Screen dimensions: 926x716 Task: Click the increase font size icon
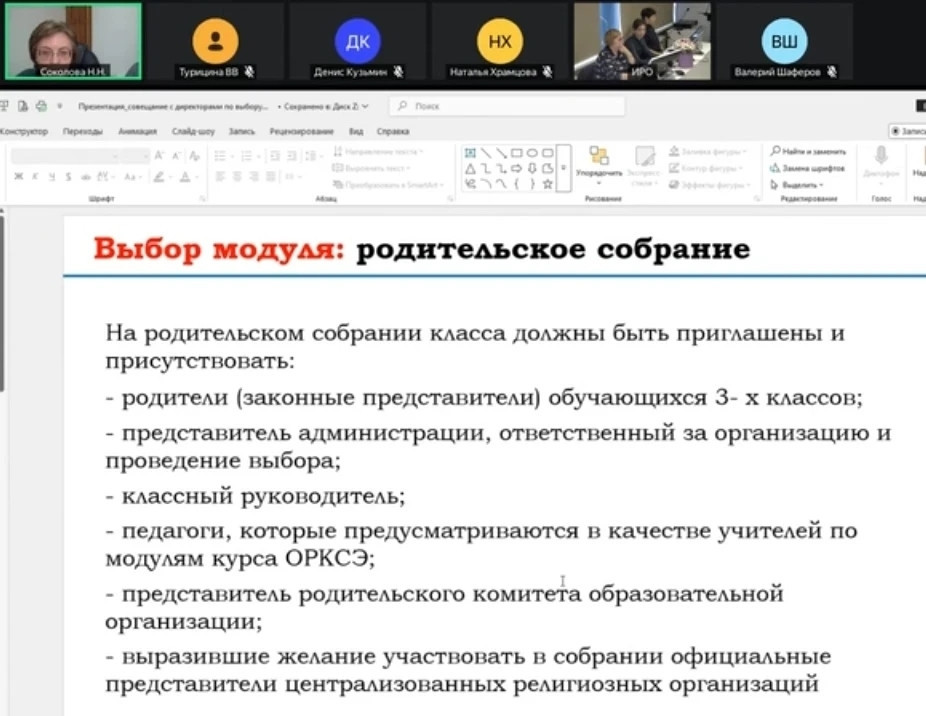coord(159,156)
